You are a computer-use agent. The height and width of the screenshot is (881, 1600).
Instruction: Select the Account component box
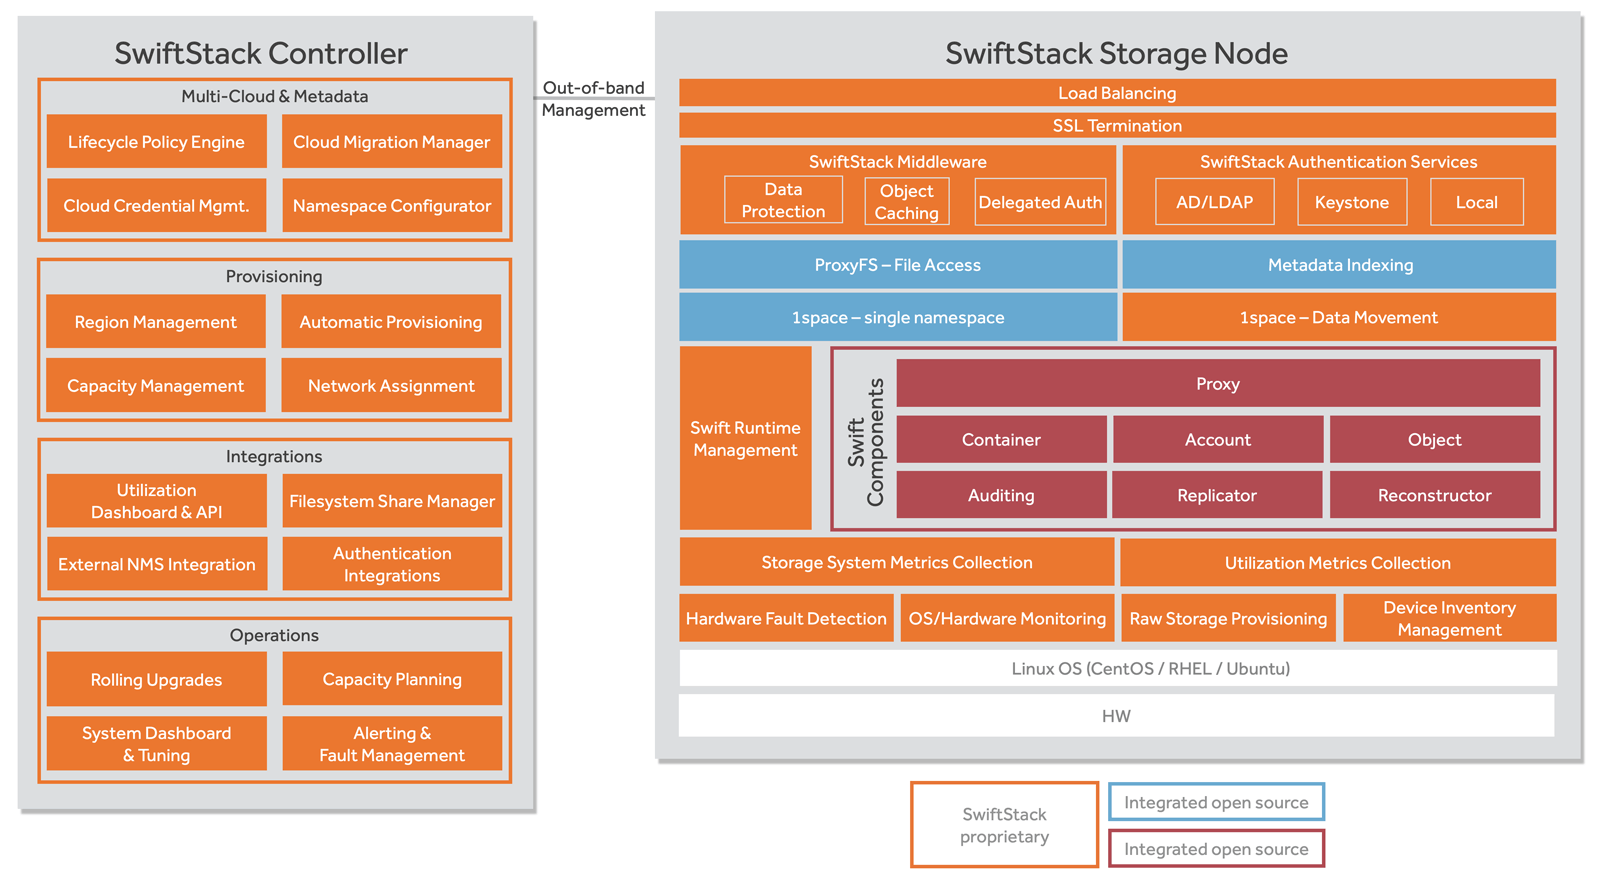click(1218, 439)
